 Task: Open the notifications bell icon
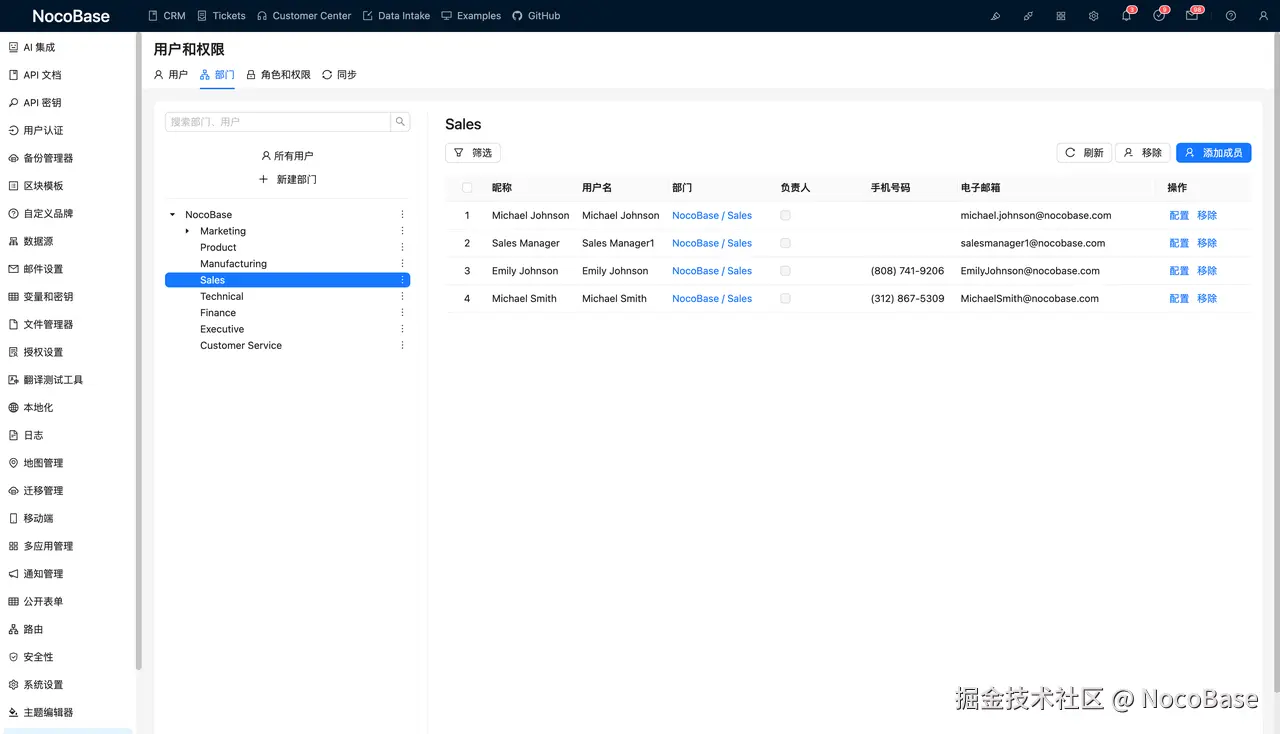coord(1126,16)
